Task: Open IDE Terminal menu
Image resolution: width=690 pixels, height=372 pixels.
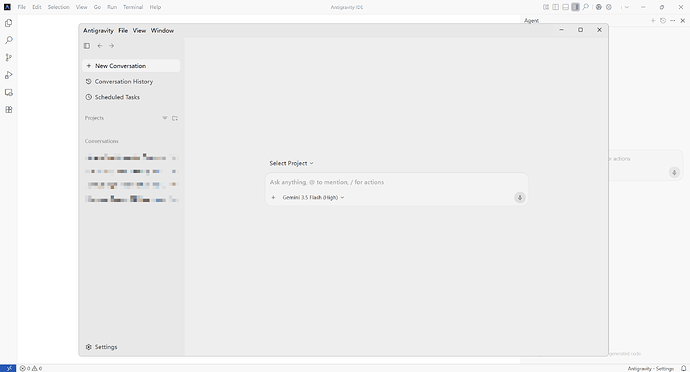Action: [133, 7]
